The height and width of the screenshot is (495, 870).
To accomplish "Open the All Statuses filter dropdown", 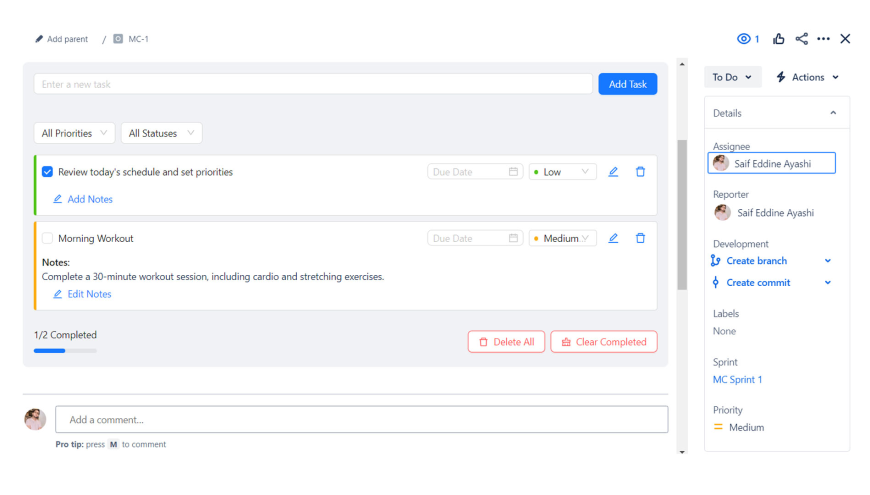I will pyautogui.click(x=161, y=133).
